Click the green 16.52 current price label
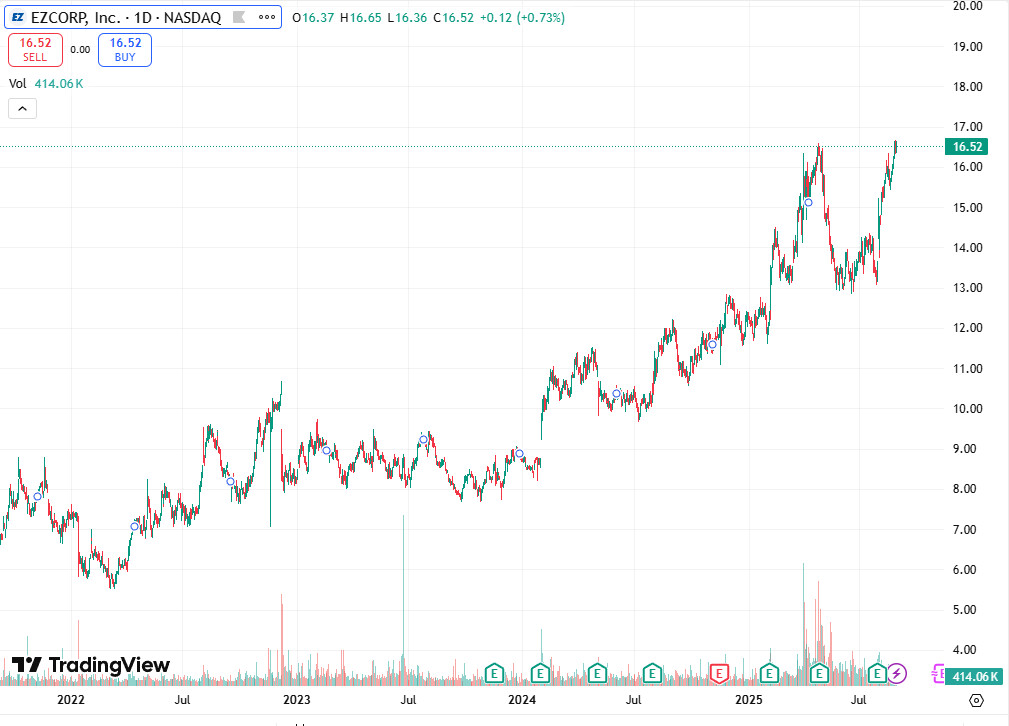1009x726 pixels. tap(967, 147)
